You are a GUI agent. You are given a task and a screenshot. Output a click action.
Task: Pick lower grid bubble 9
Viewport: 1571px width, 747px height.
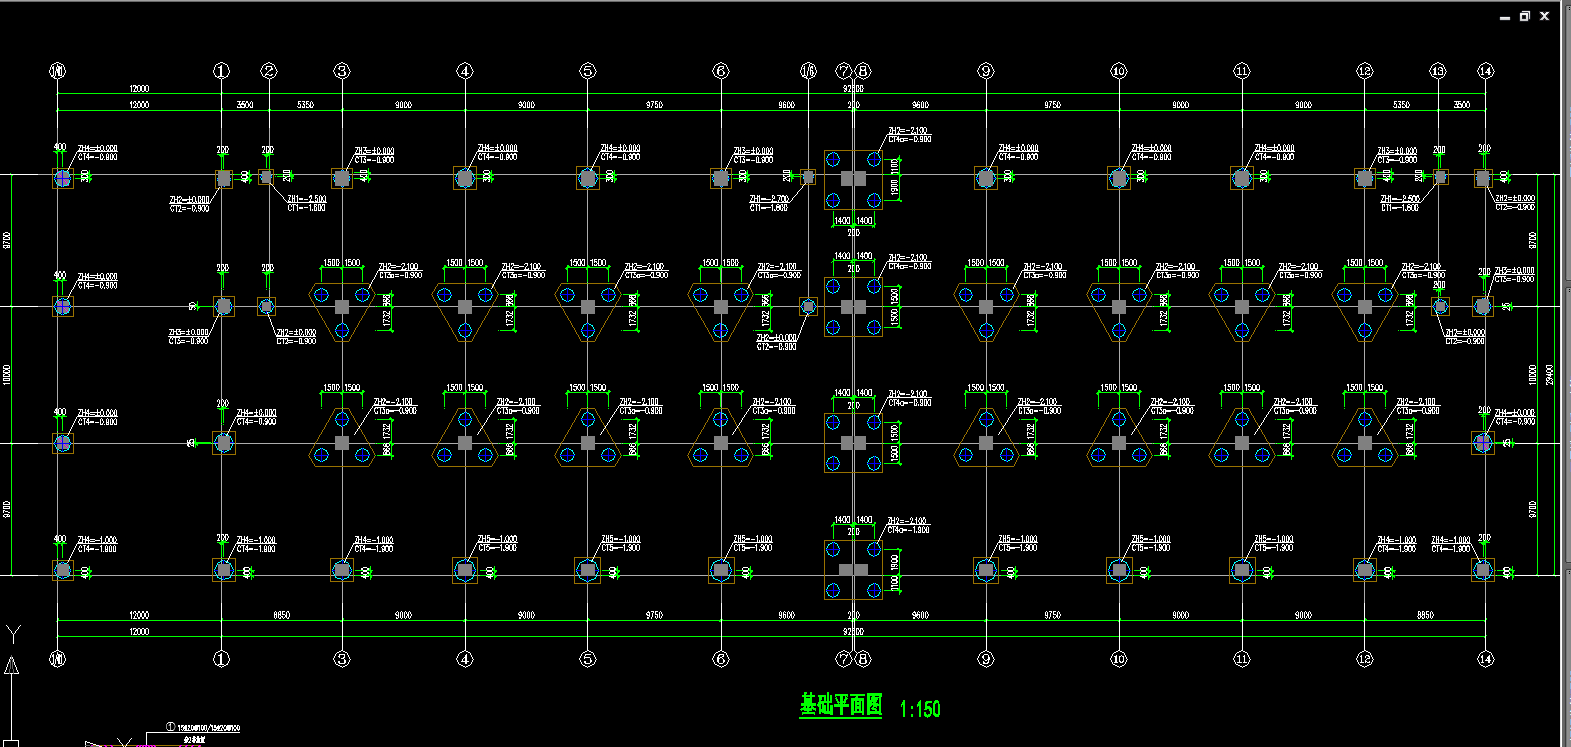pos(986,659)
